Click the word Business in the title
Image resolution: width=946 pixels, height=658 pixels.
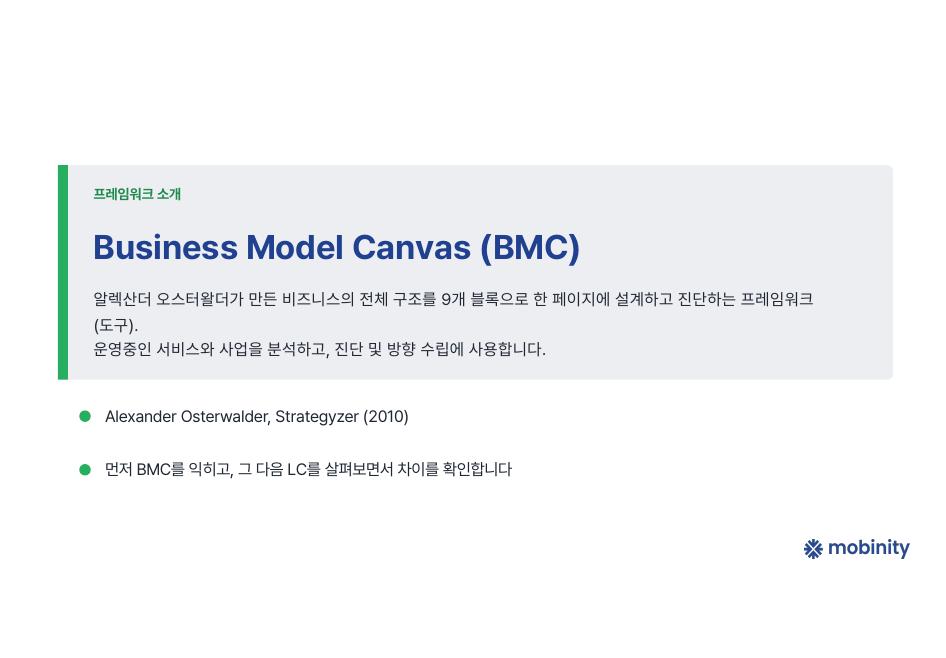tap(165, 247)
